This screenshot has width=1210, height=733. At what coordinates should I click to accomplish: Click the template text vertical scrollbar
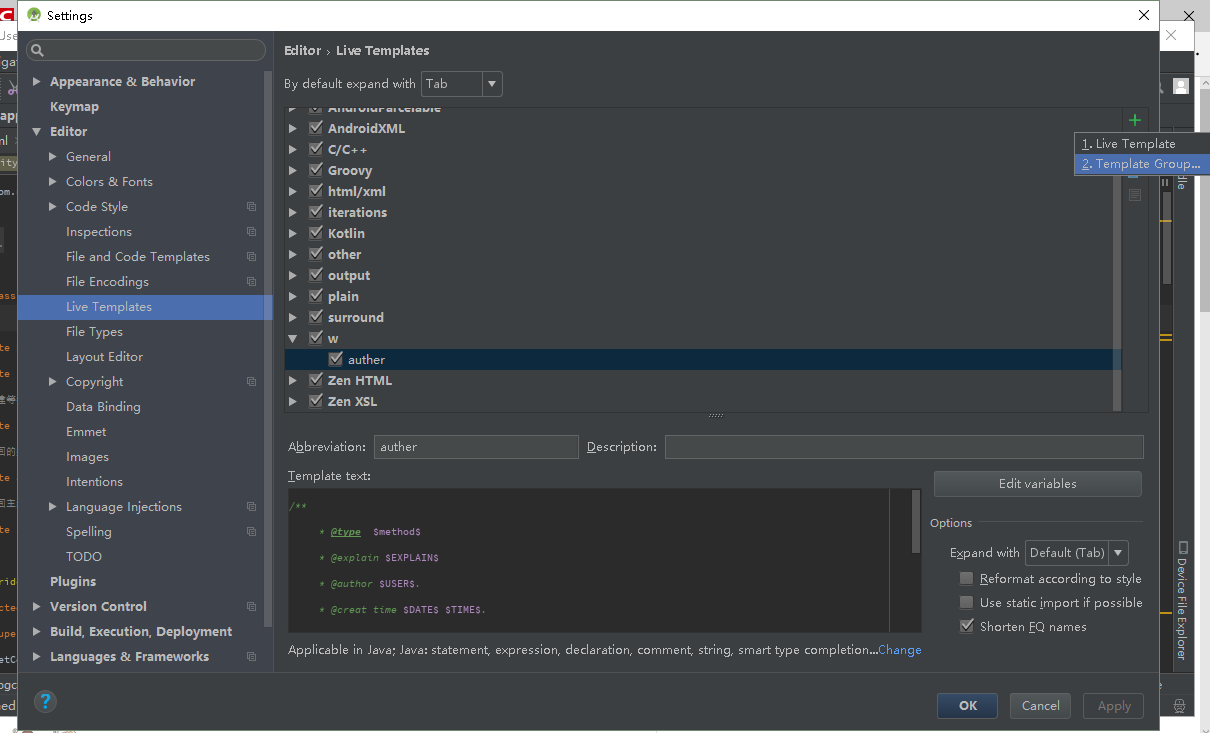(x=916, y=520)
